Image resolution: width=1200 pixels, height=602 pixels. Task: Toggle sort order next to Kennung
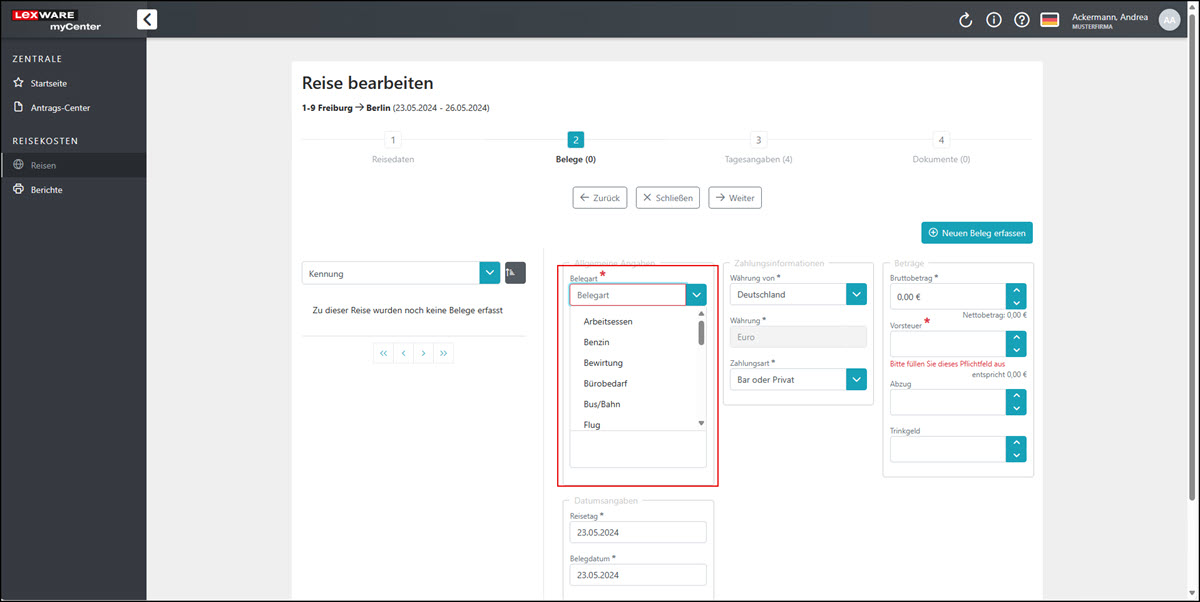click(x=515, y=273)
